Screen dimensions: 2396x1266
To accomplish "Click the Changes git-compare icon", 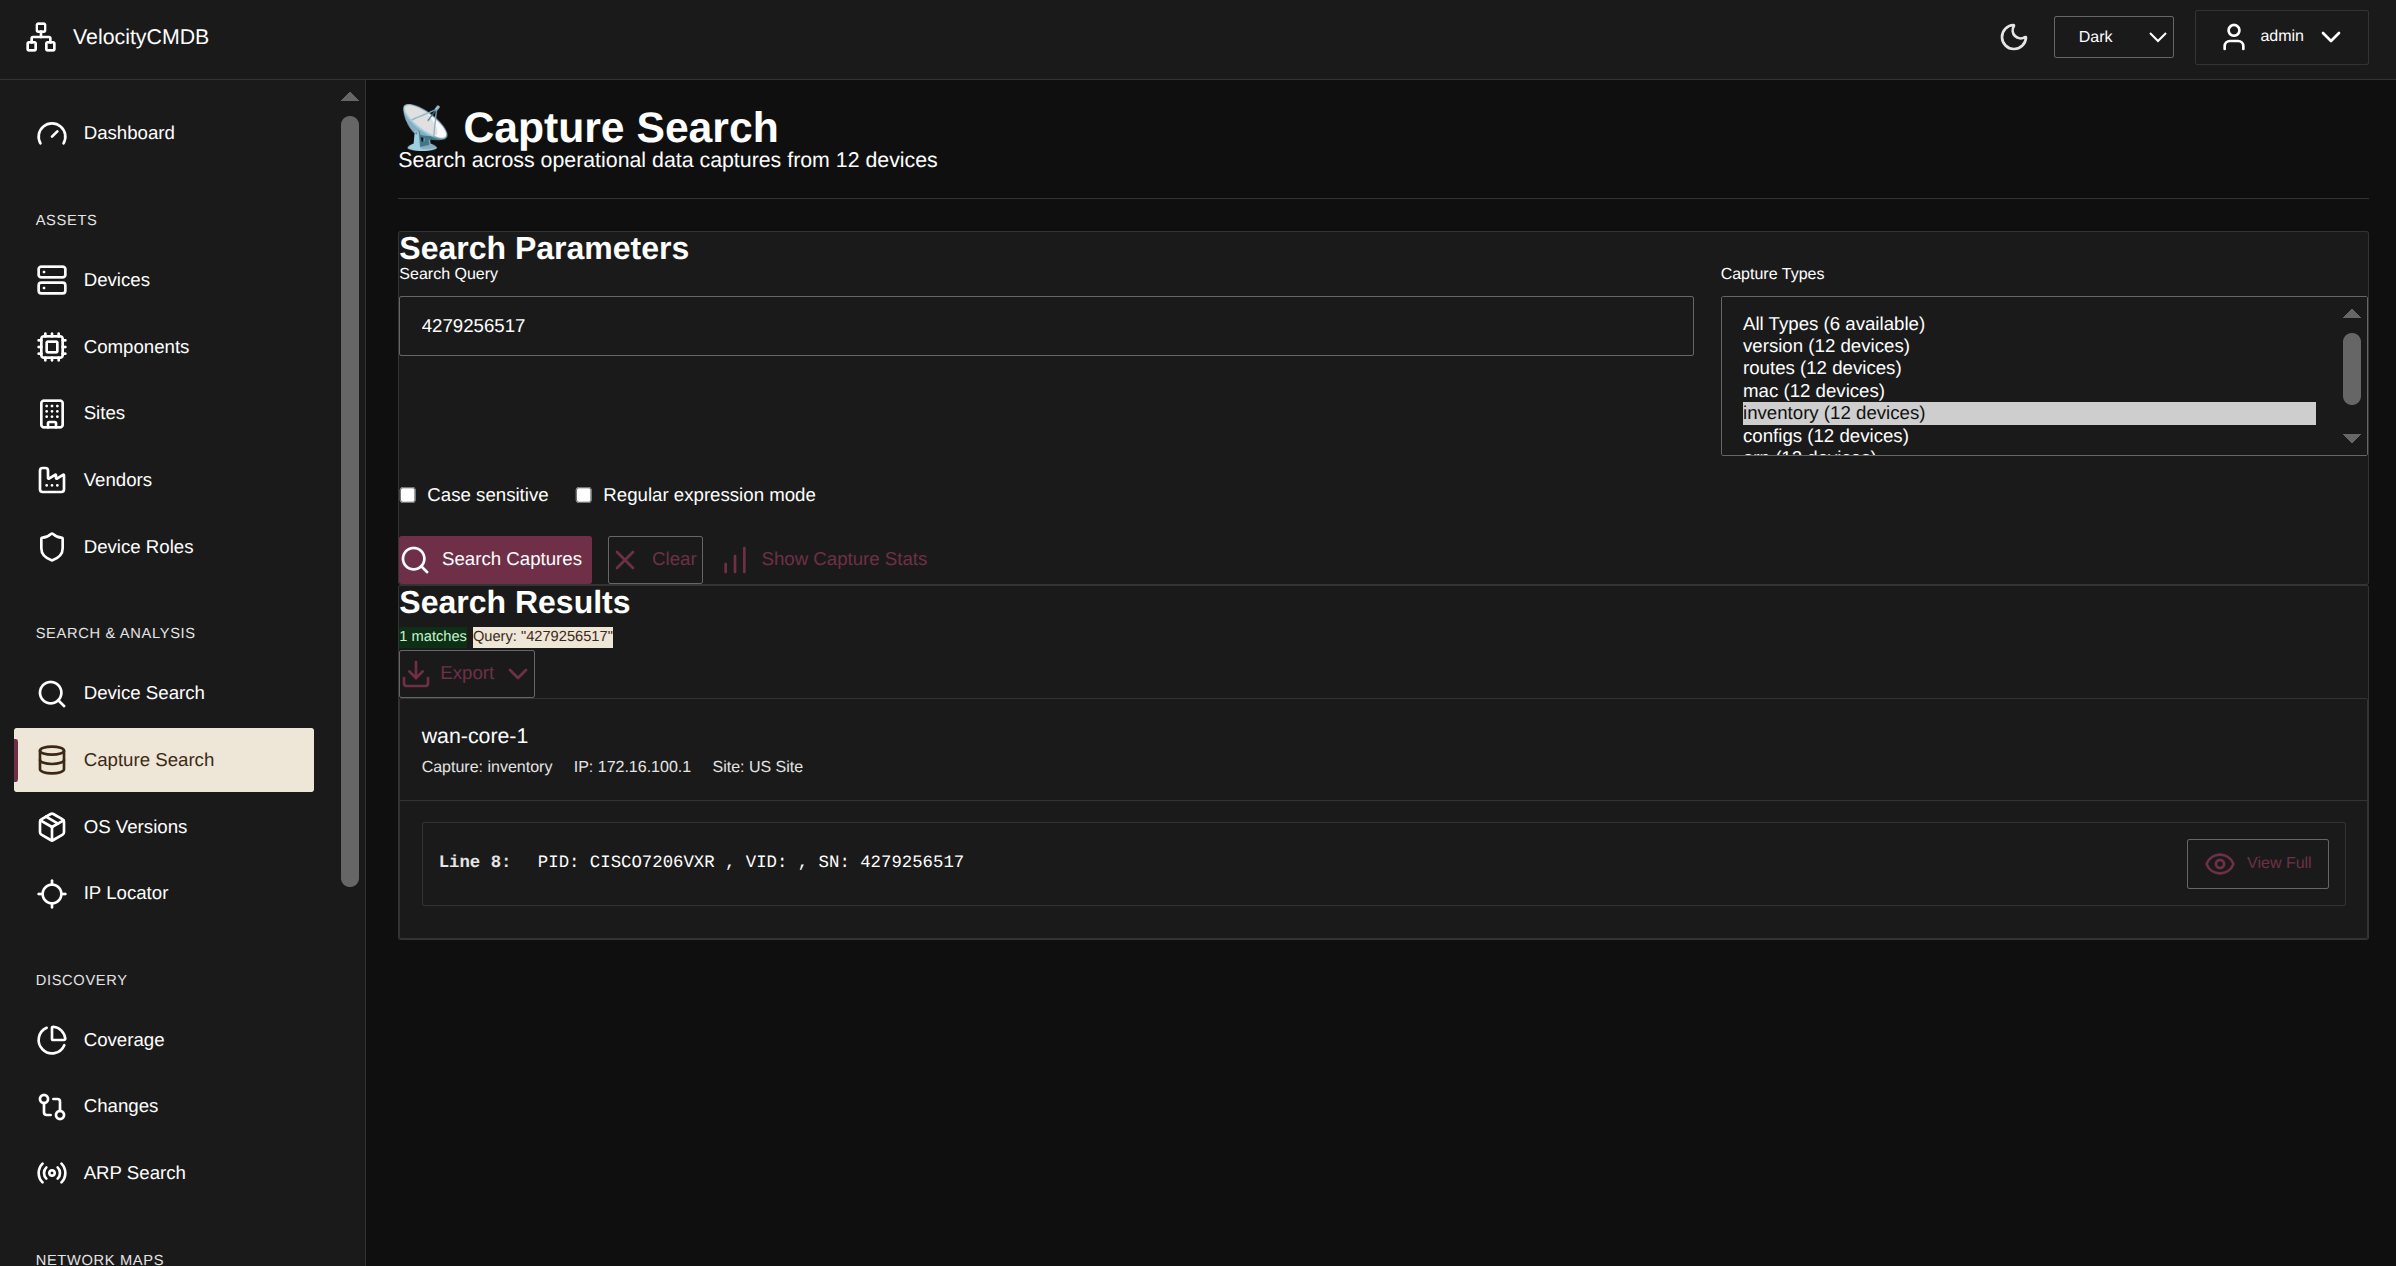I will point(52,1106).
